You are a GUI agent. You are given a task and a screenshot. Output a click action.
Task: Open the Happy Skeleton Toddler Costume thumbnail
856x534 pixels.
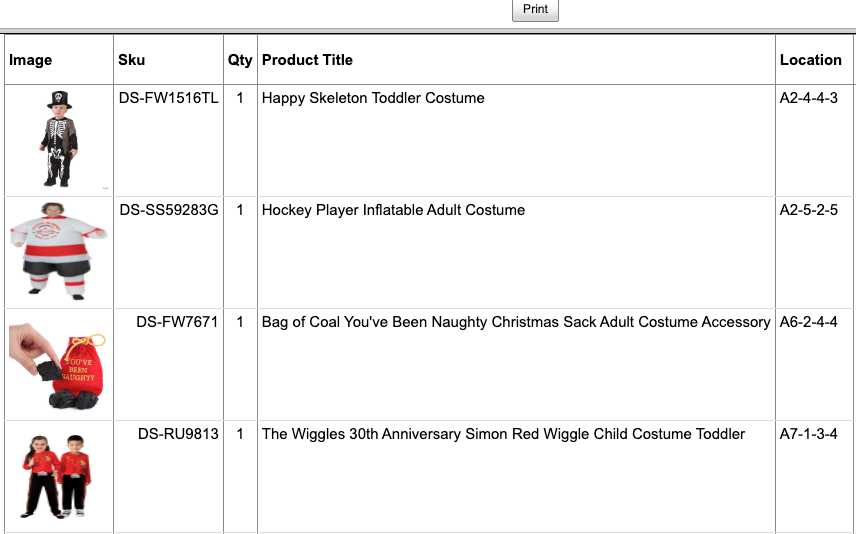coord(59,139)
